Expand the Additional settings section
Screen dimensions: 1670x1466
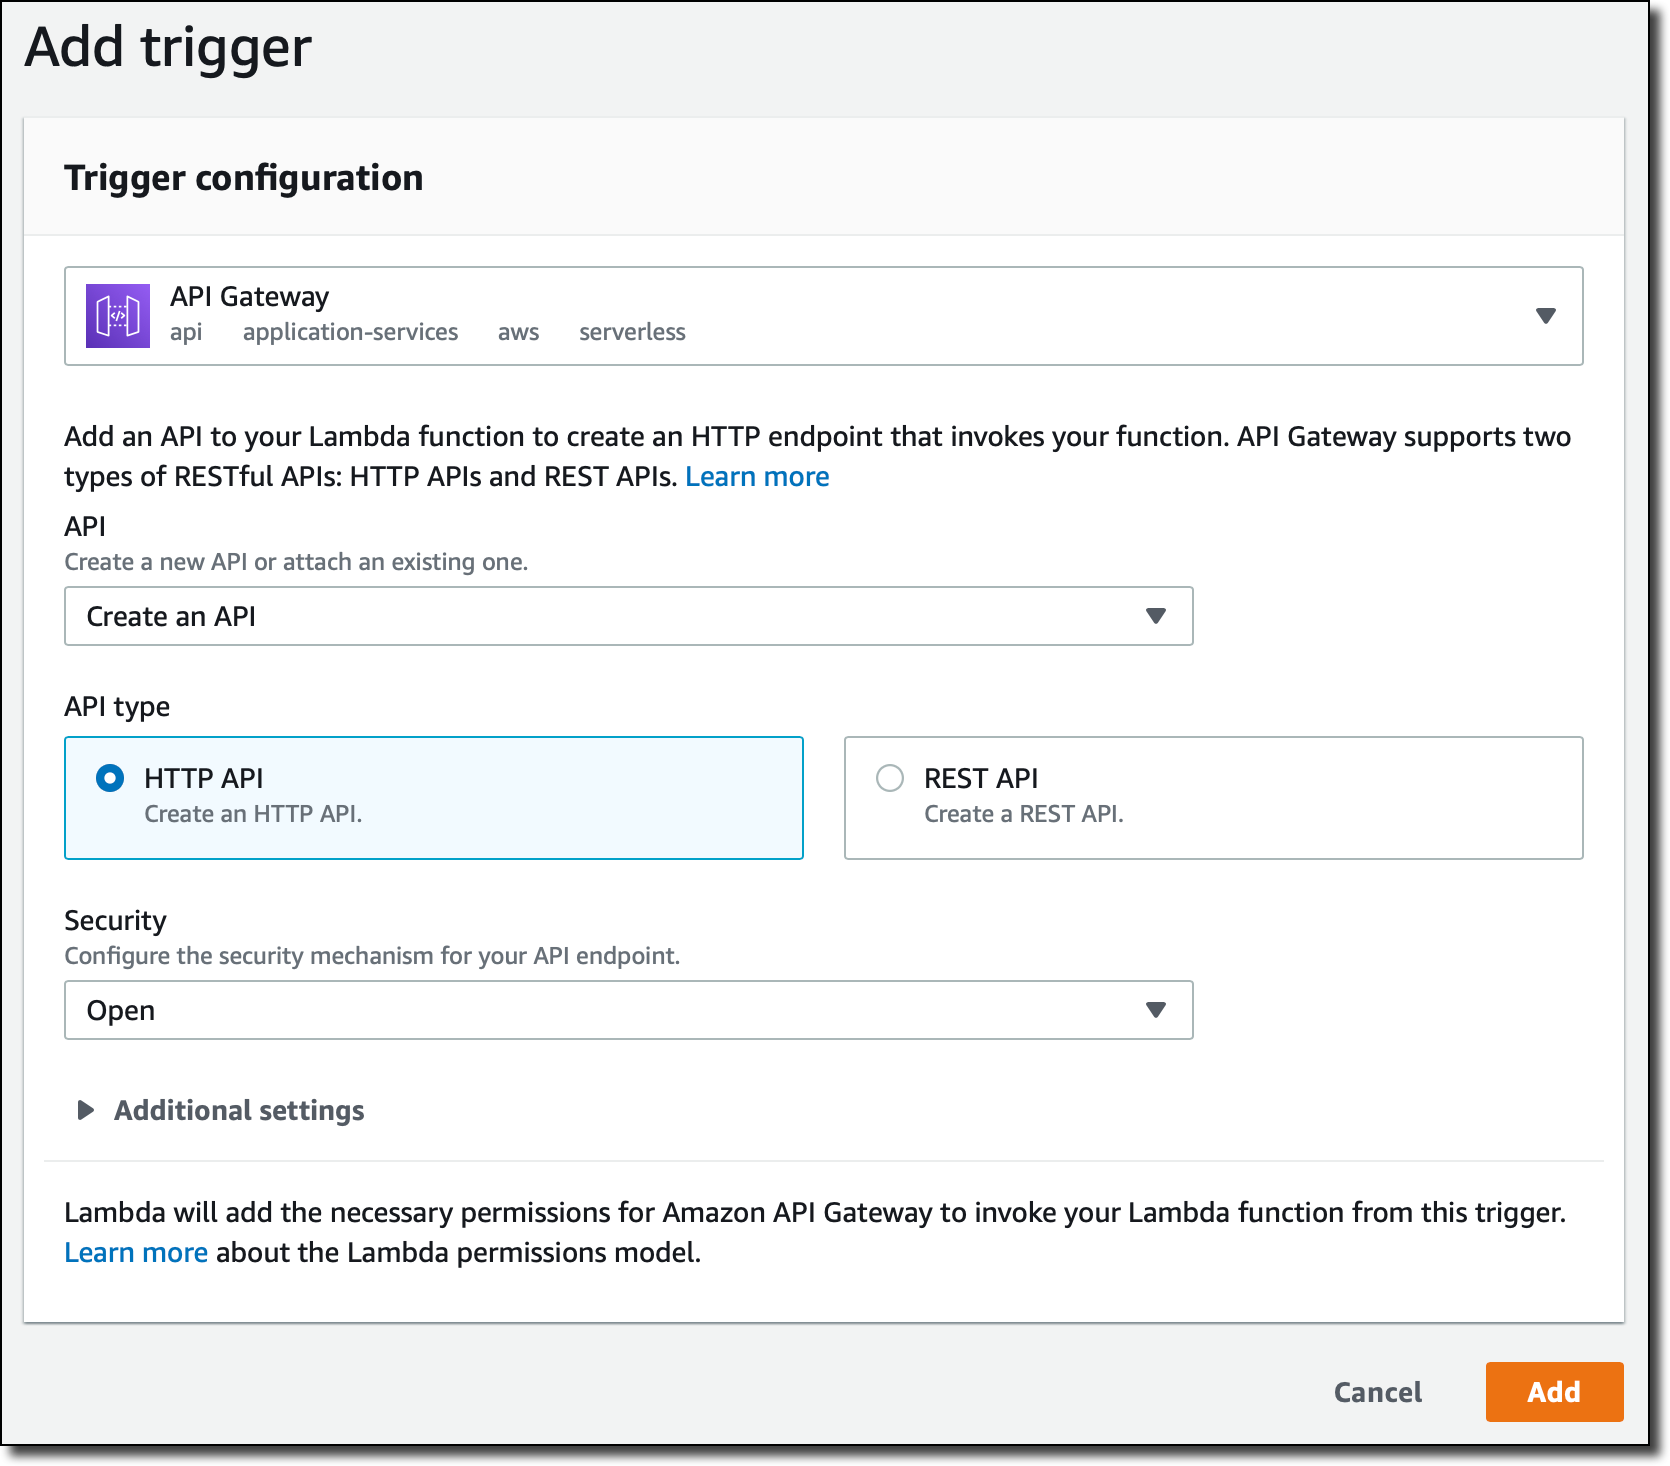click(x=238, y=1110)
